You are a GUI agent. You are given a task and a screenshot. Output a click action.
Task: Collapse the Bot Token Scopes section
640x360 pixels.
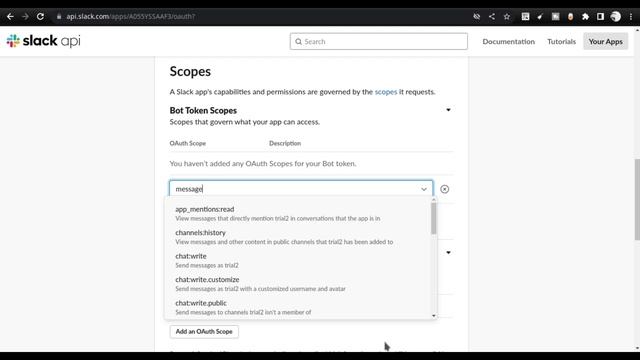pos(448,110)
